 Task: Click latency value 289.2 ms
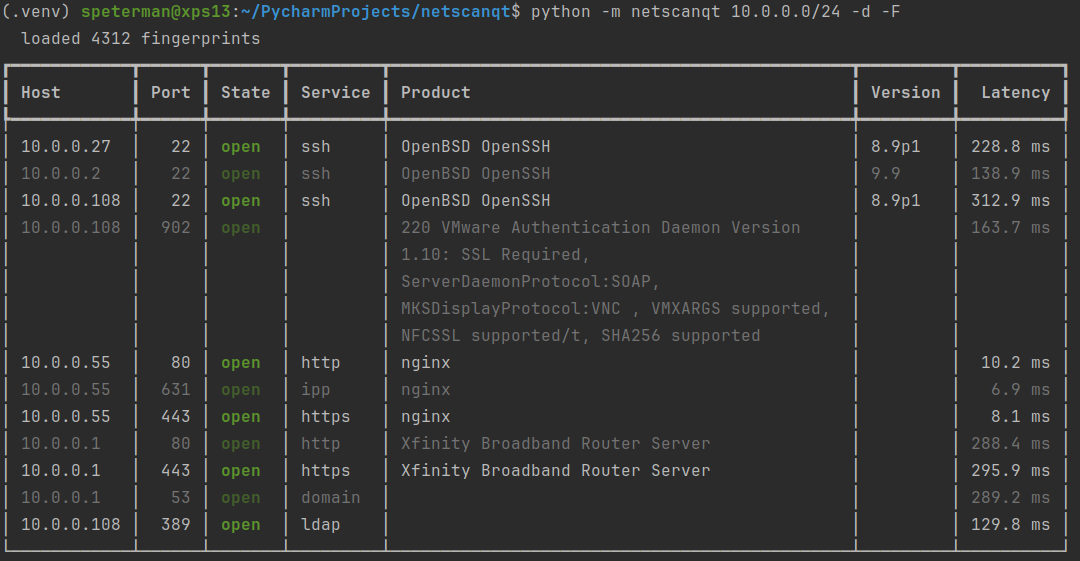pos(1010,498)
